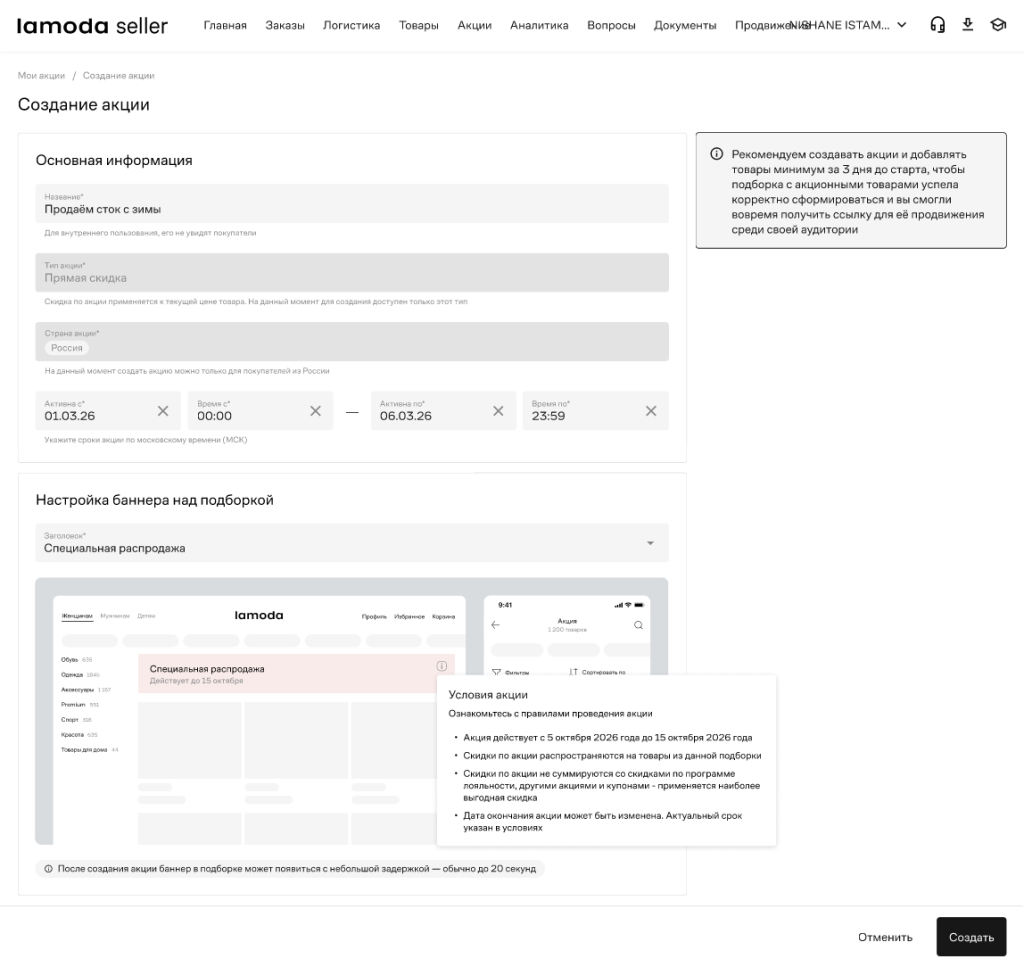The width and height of the screenshot is (1024, 967).
Task: Clear the 'Время с' time field
Action: click(x=315, y=411)
